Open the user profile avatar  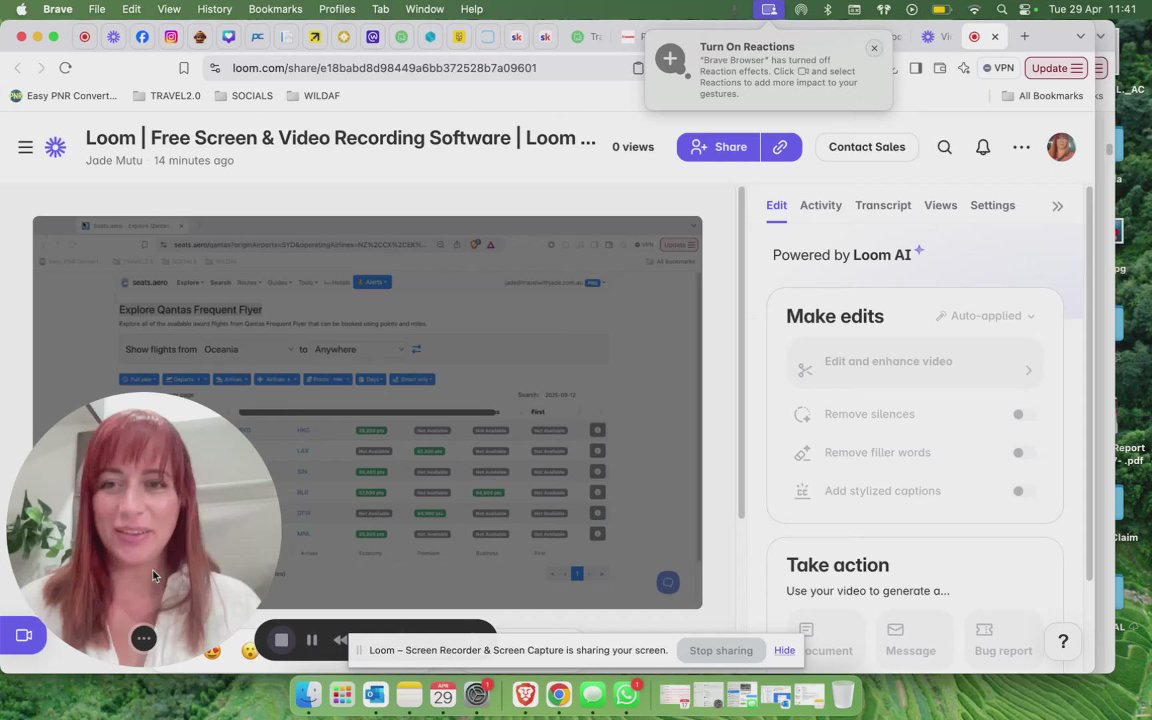(x=1061, y=147)
